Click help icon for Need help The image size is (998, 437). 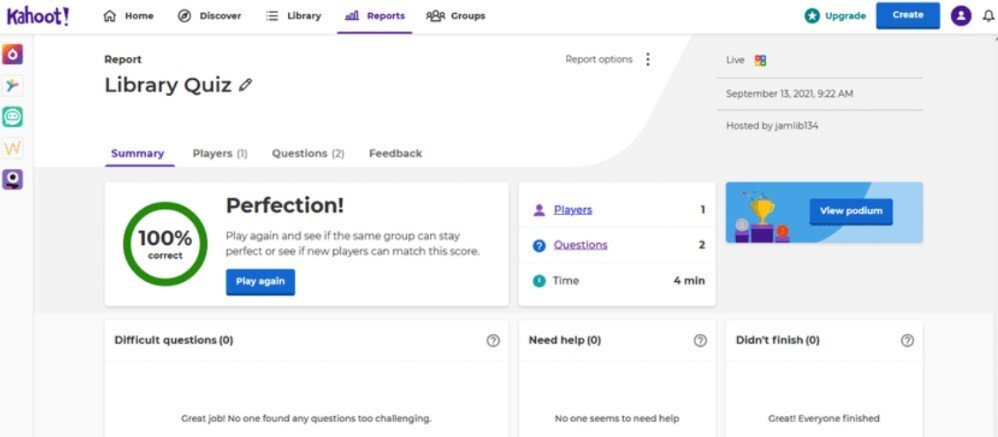click(700, 340)
